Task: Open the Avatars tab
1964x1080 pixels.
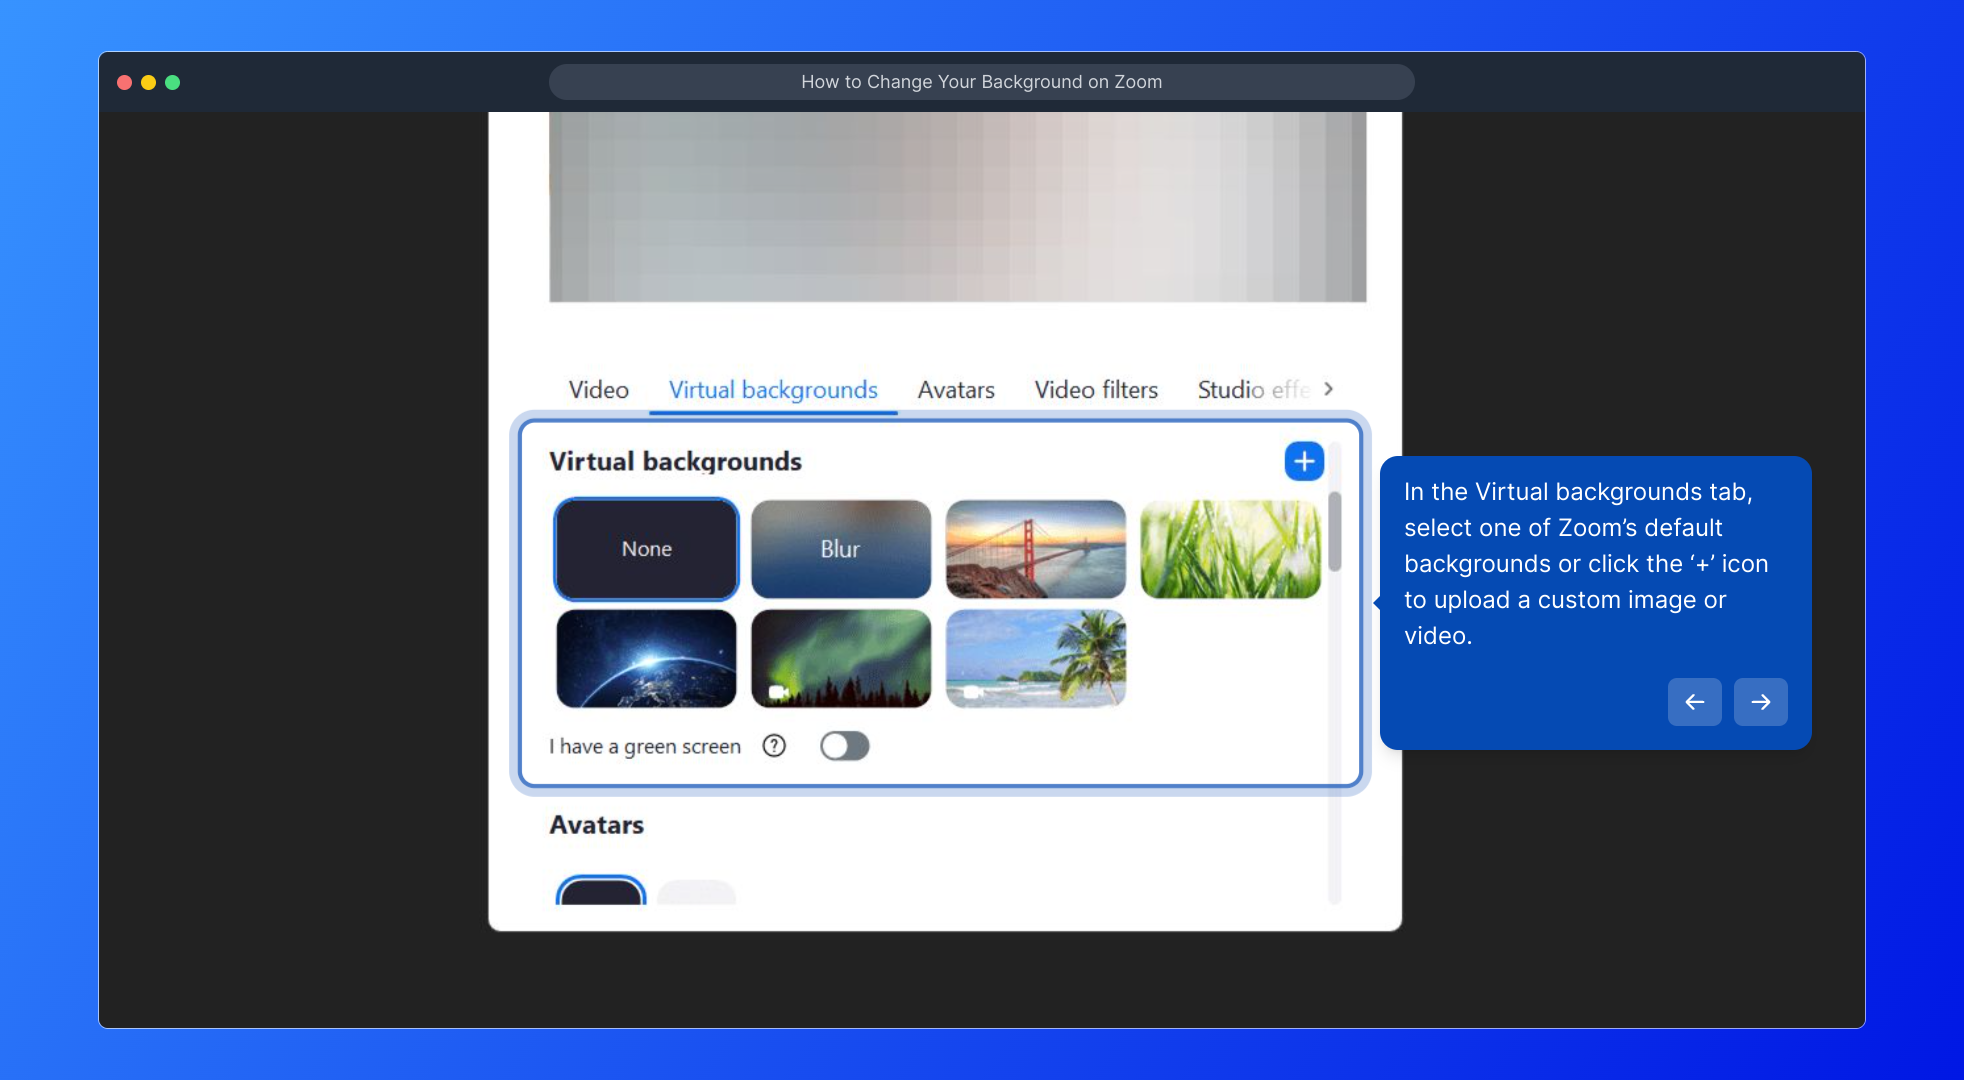Action: point(956,390)
